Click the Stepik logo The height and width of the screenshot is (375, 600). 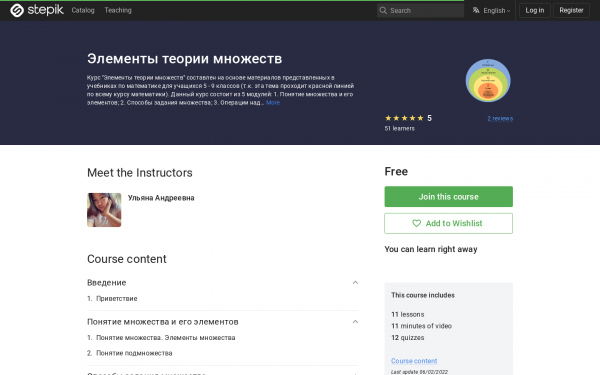[37, 10]
